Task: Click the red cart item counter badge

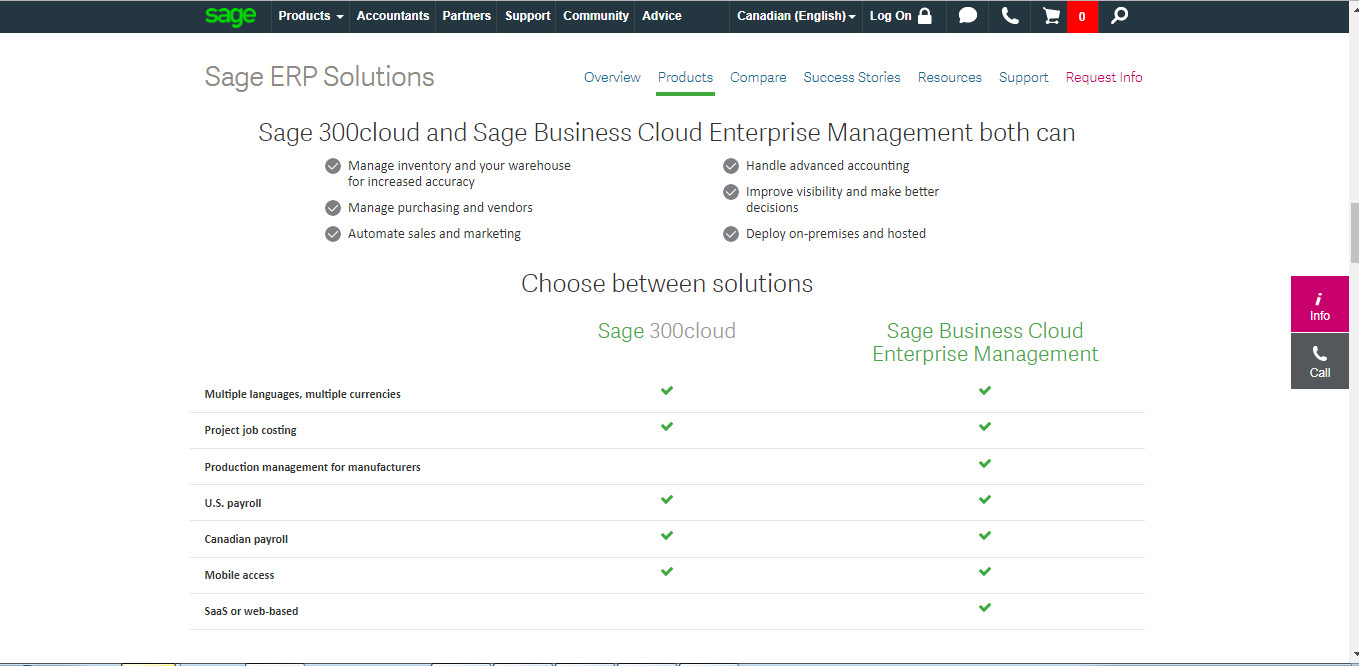Action: click(x=1082, y=16)
